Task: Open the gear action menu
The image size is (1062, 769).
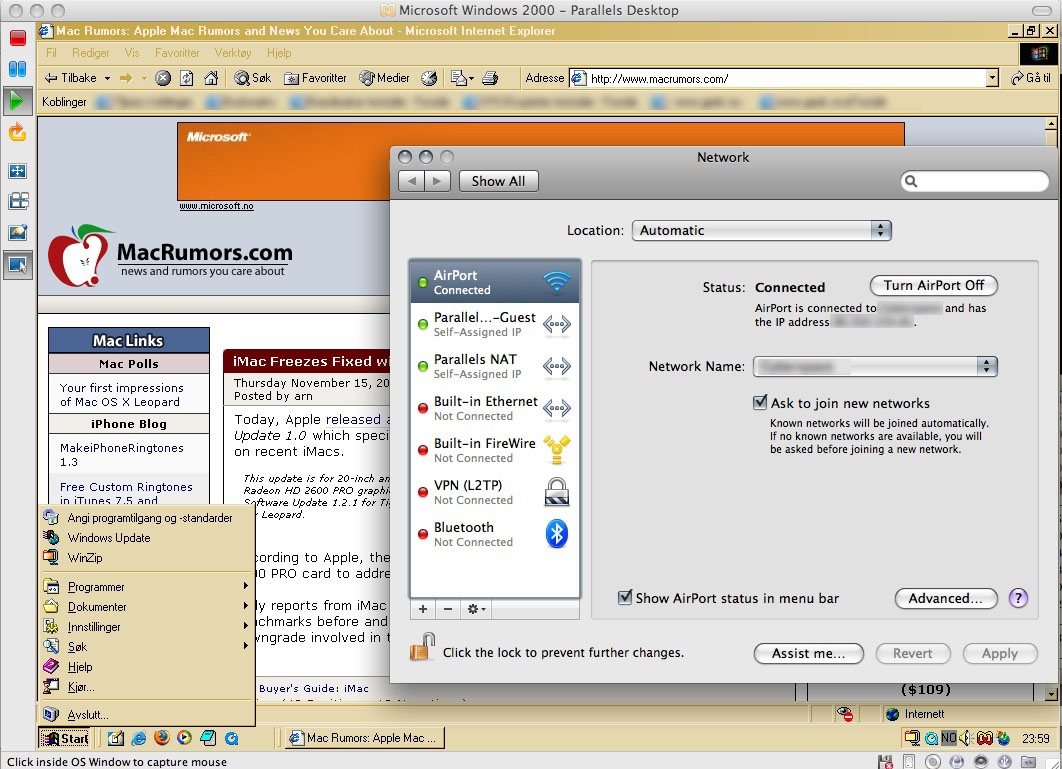Action: tap(475, 609)
